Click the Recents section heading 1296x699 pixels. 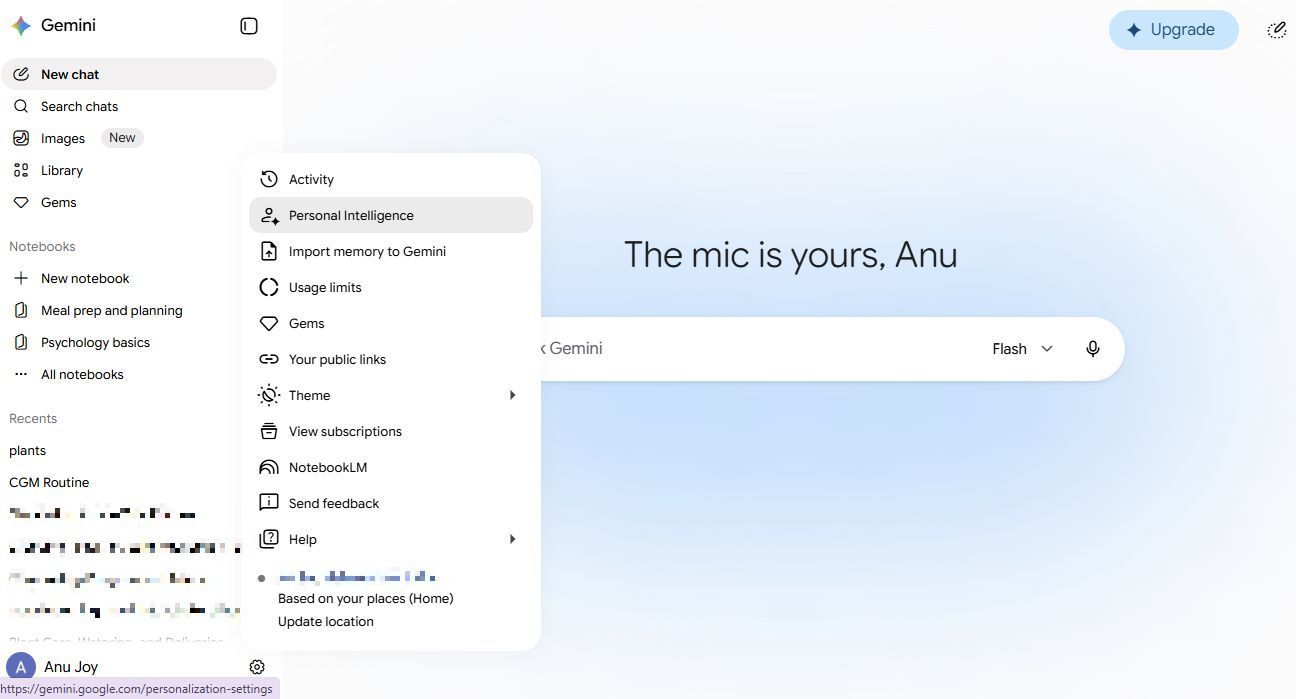tap(33, 418)
